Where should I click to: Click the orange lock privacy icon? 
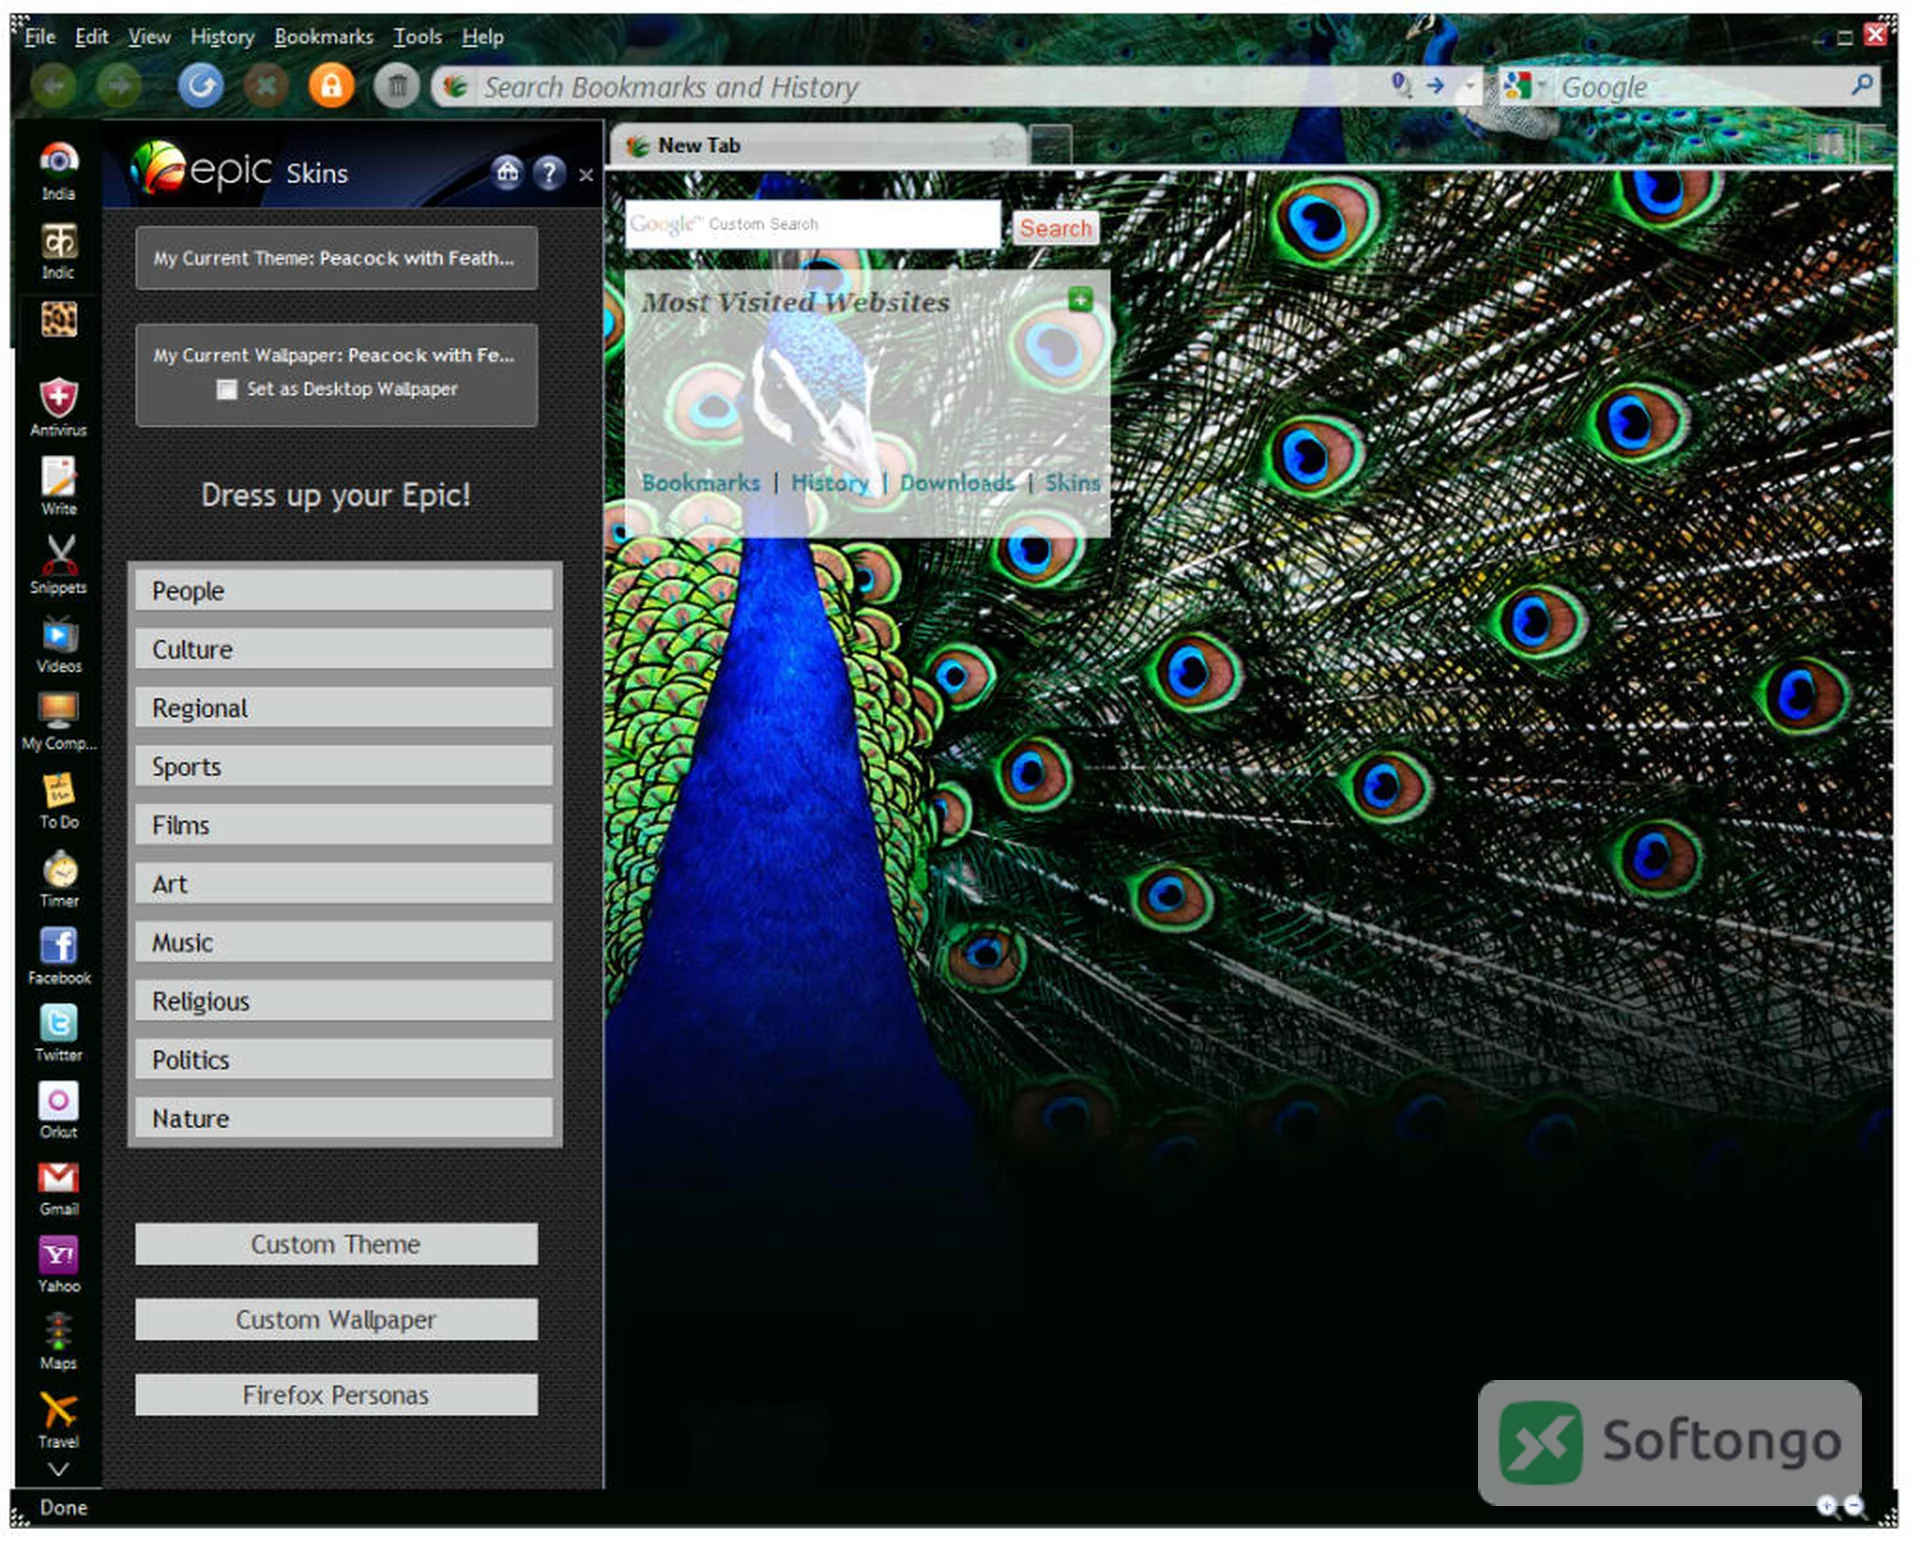point(331,86)
